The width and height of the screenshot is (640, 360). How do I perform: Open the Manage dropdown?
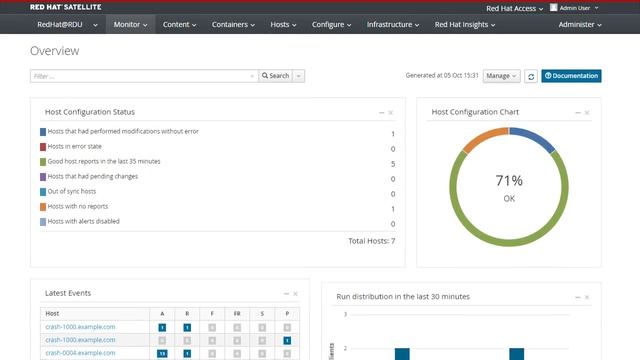(x=501, y=76)
